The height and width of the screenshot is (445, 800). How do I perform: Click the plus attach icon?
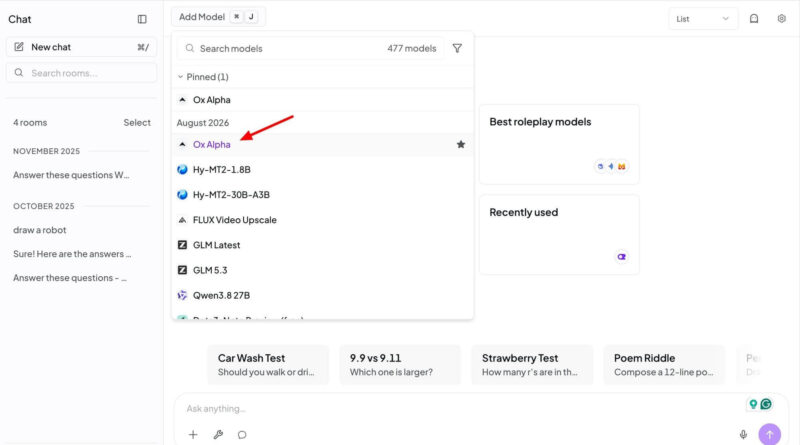(x=193, y=435)
